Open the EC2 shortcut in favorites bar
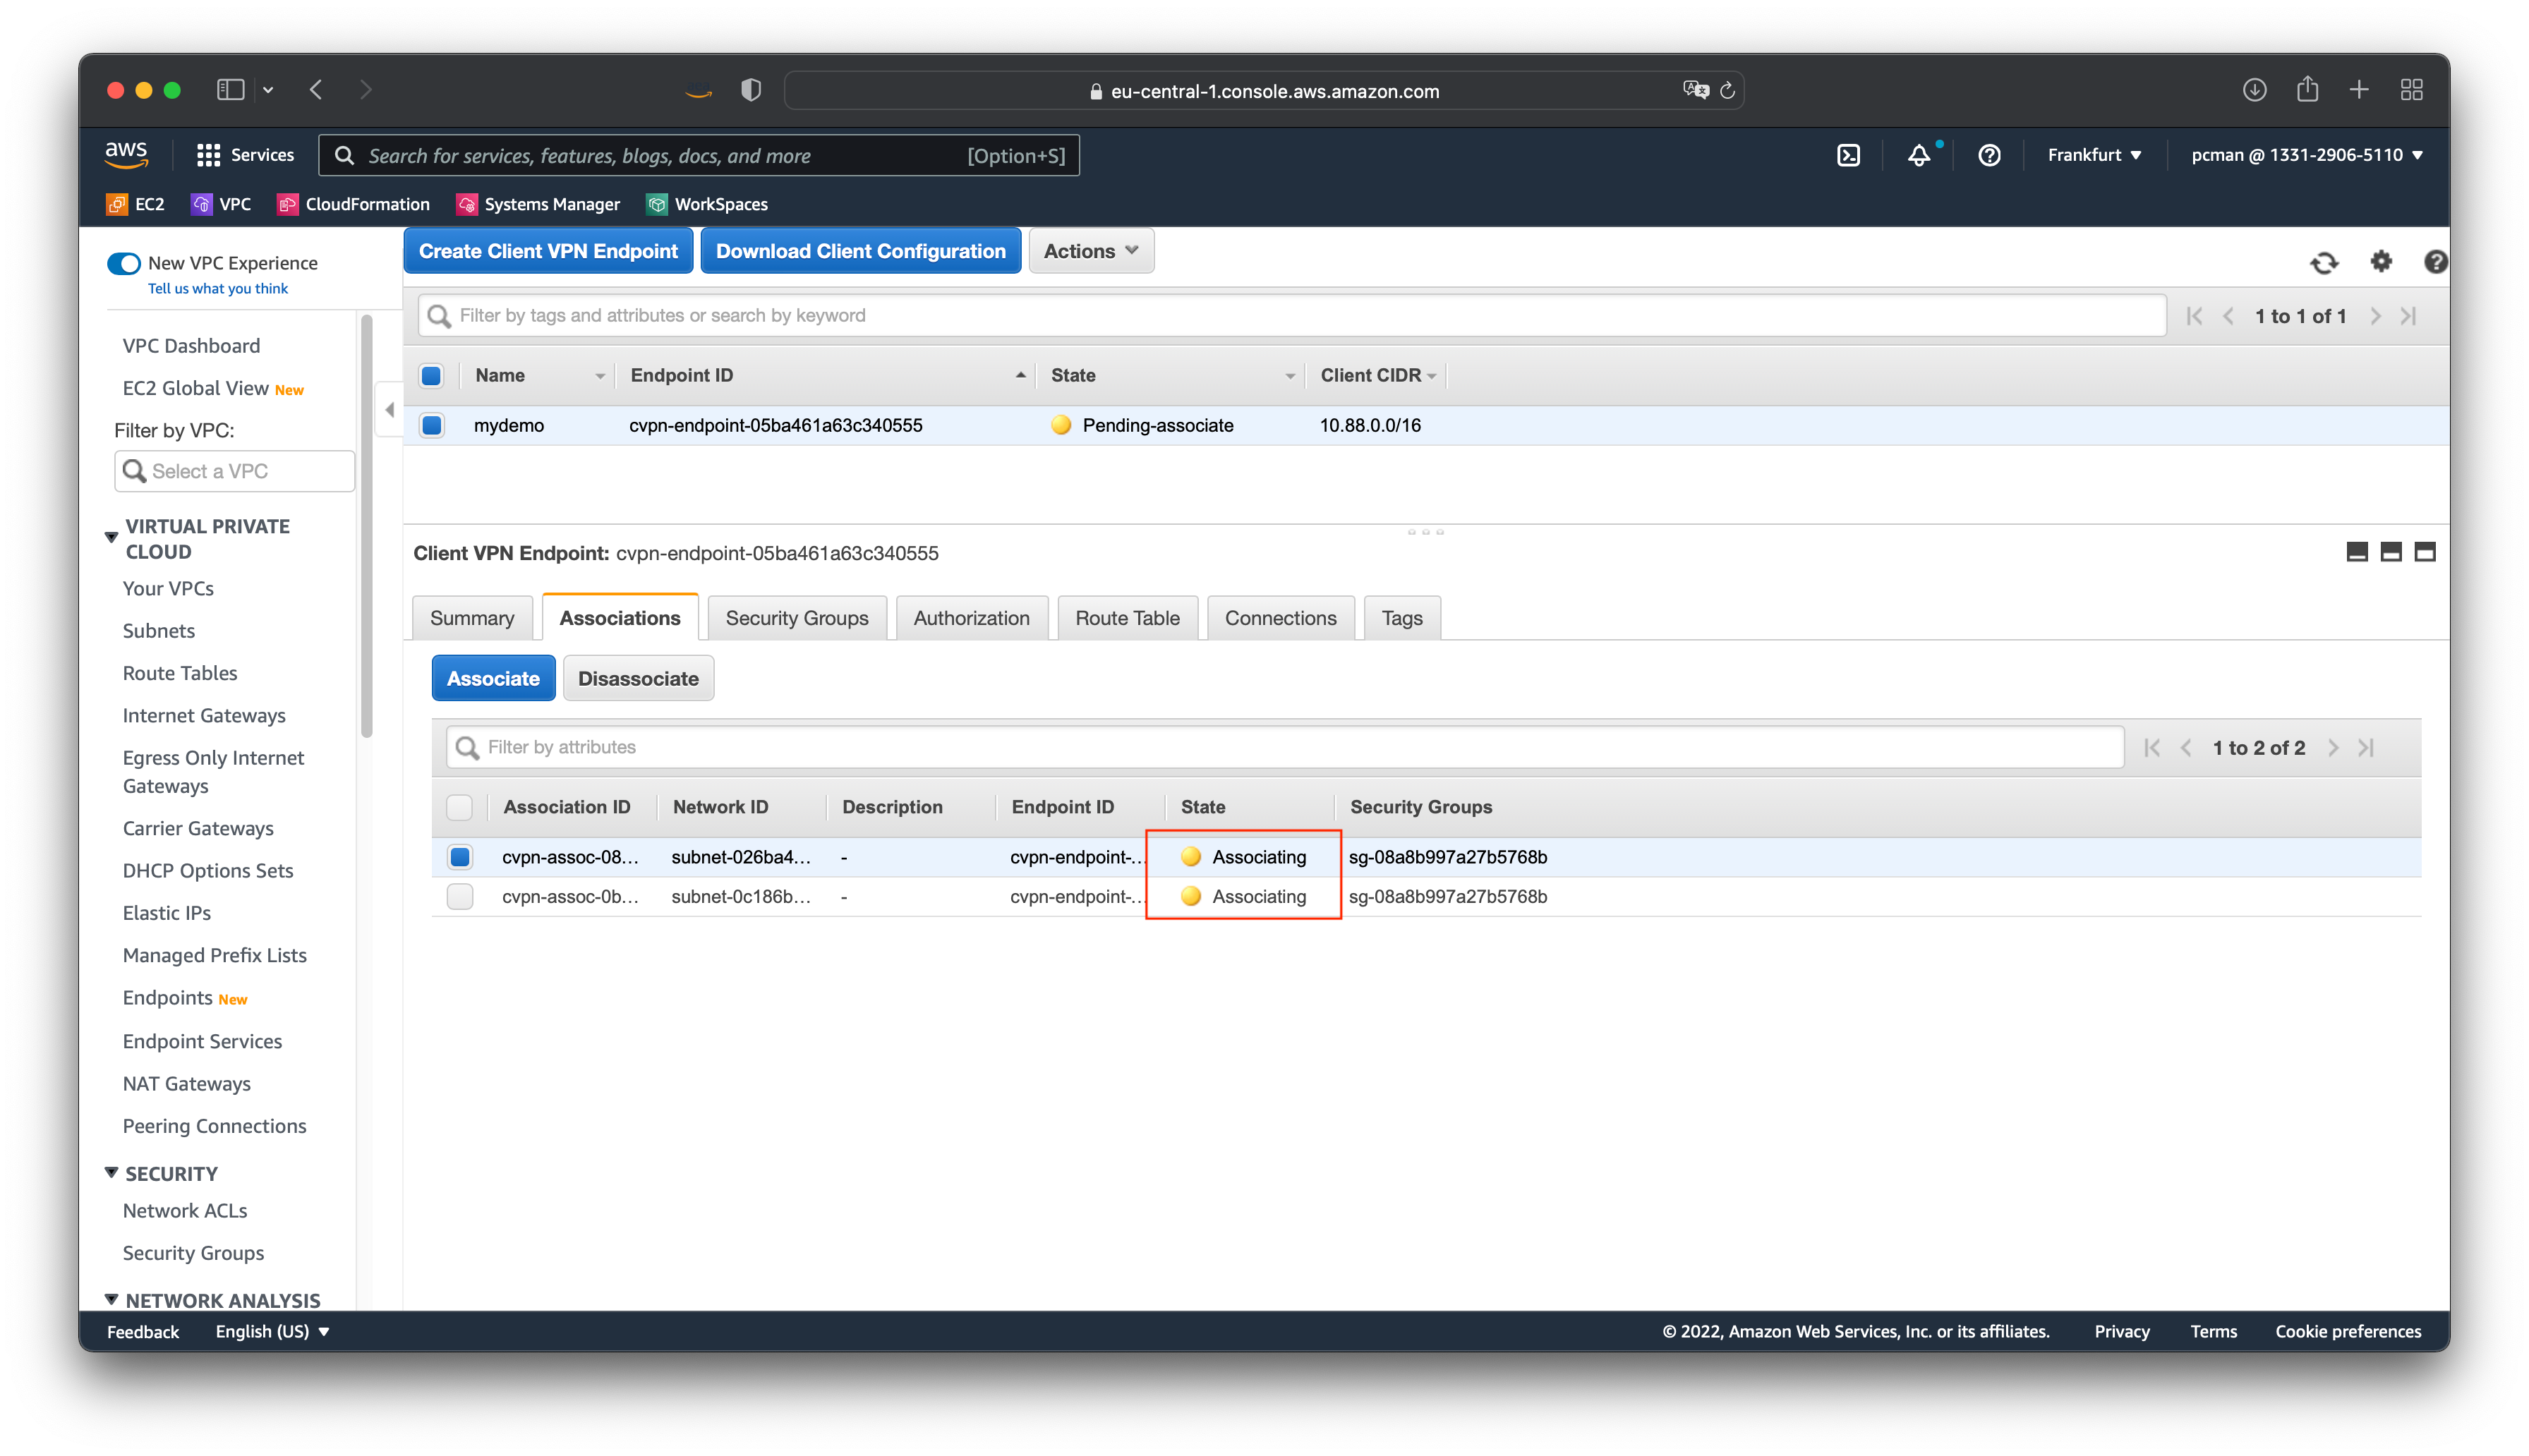This screenshot has width=2529, height=1456. click(x=135, y=204)
